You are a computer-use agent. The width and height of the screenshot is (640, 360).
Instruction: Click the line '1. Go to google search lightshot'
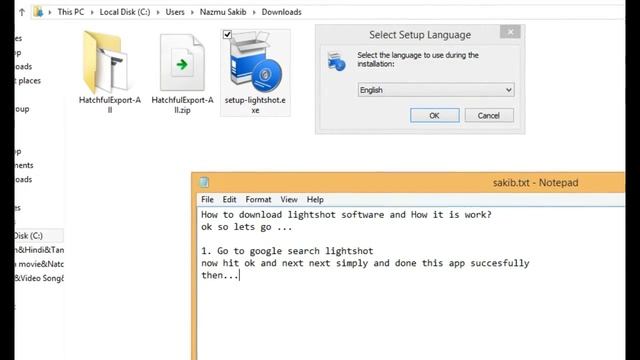click(x=287, y=251)
